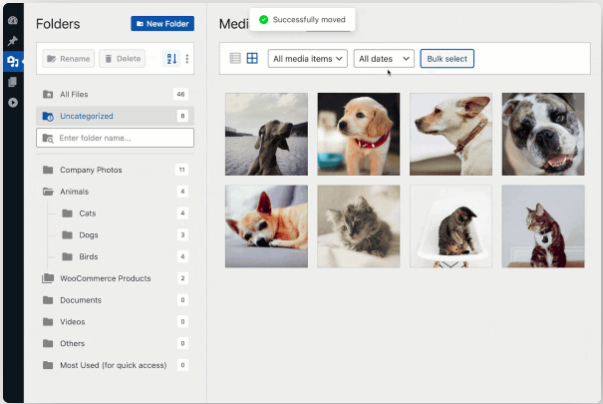The width and height of the screenshot is (603, 404).
Task: Click the Dogs folder count 3
Action: pyautogui.click(x=183, y=235)
